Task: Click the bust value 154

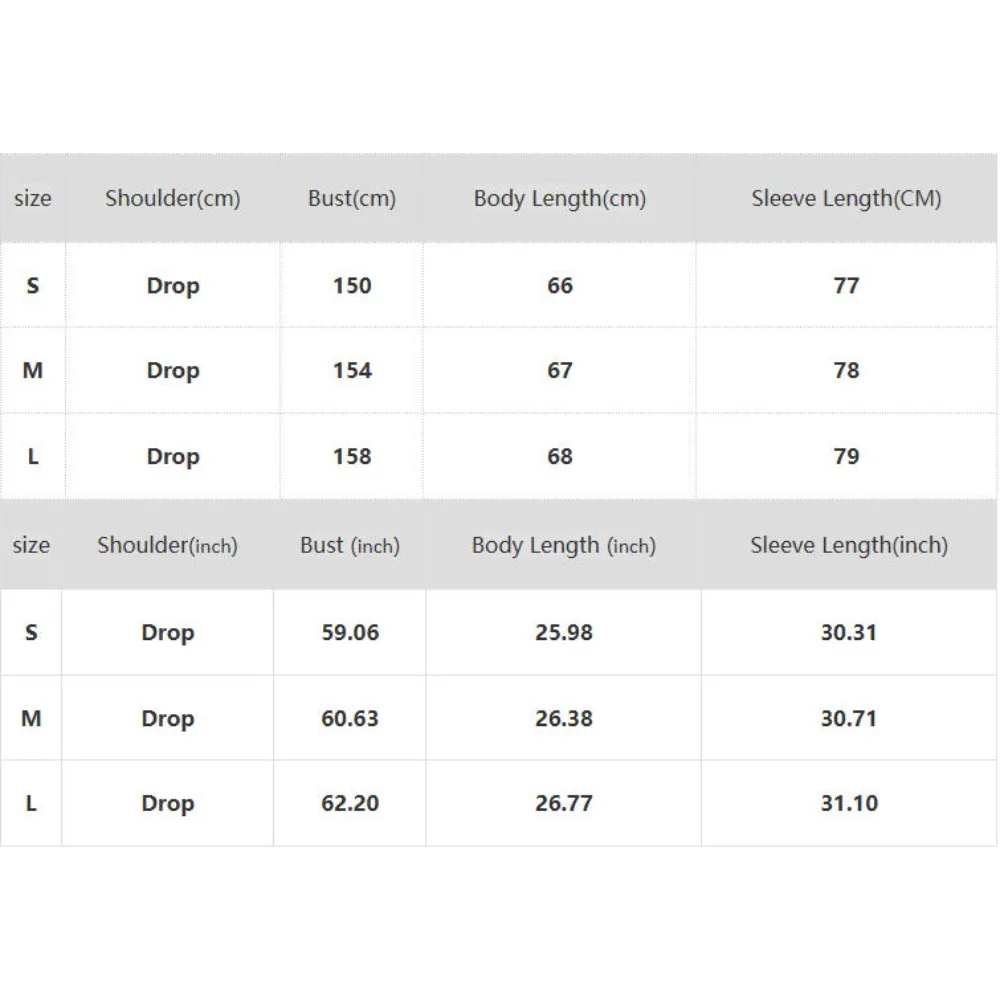Action: click(352, 370)
